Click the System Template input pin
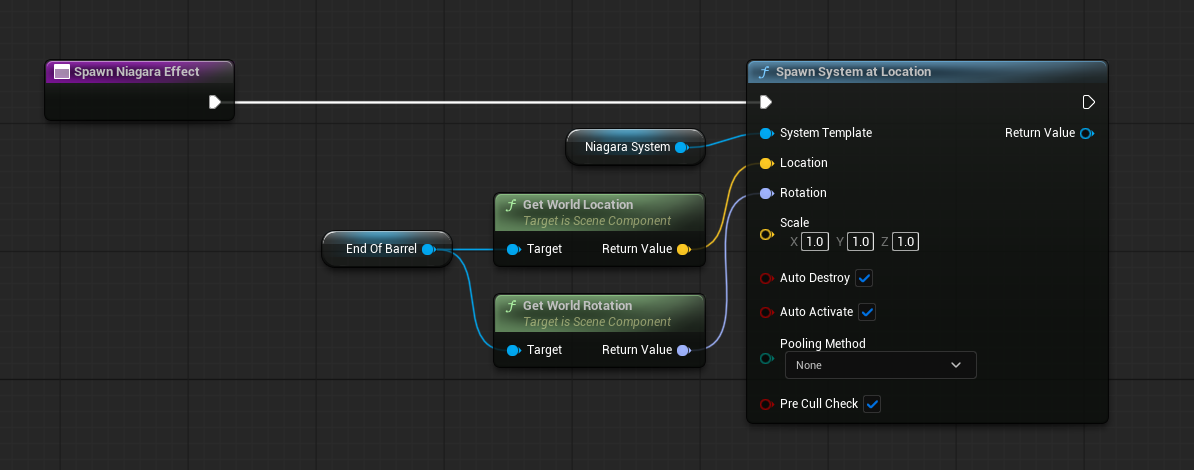1194x470 pixels. [766, 133]
